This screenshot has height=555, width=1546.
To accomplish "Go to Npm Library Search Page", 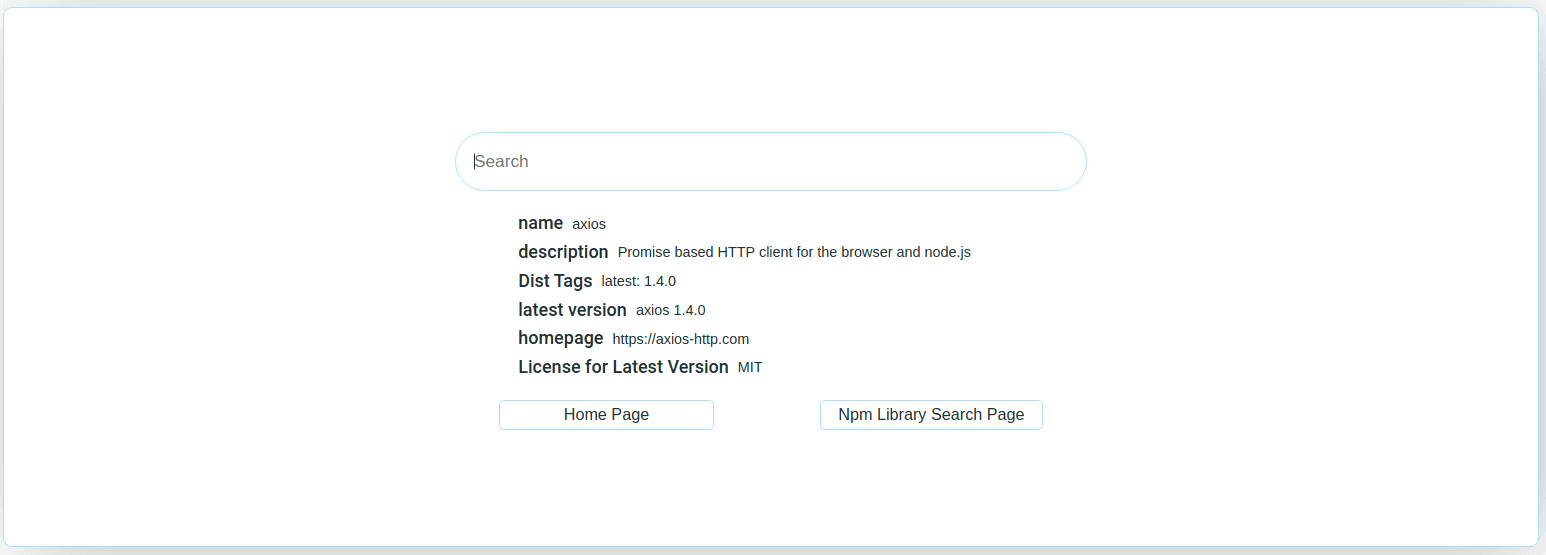I will click(931, 415).
